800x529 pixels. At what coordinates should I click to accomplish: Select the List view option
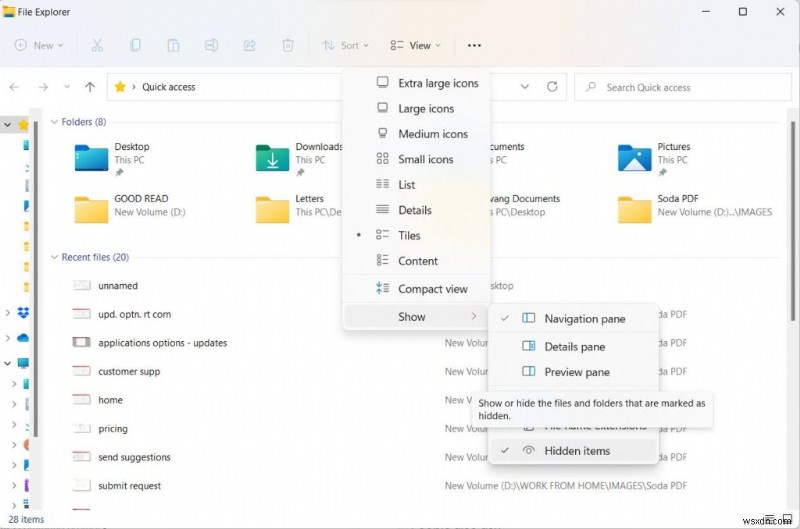(x=416, y=185)
